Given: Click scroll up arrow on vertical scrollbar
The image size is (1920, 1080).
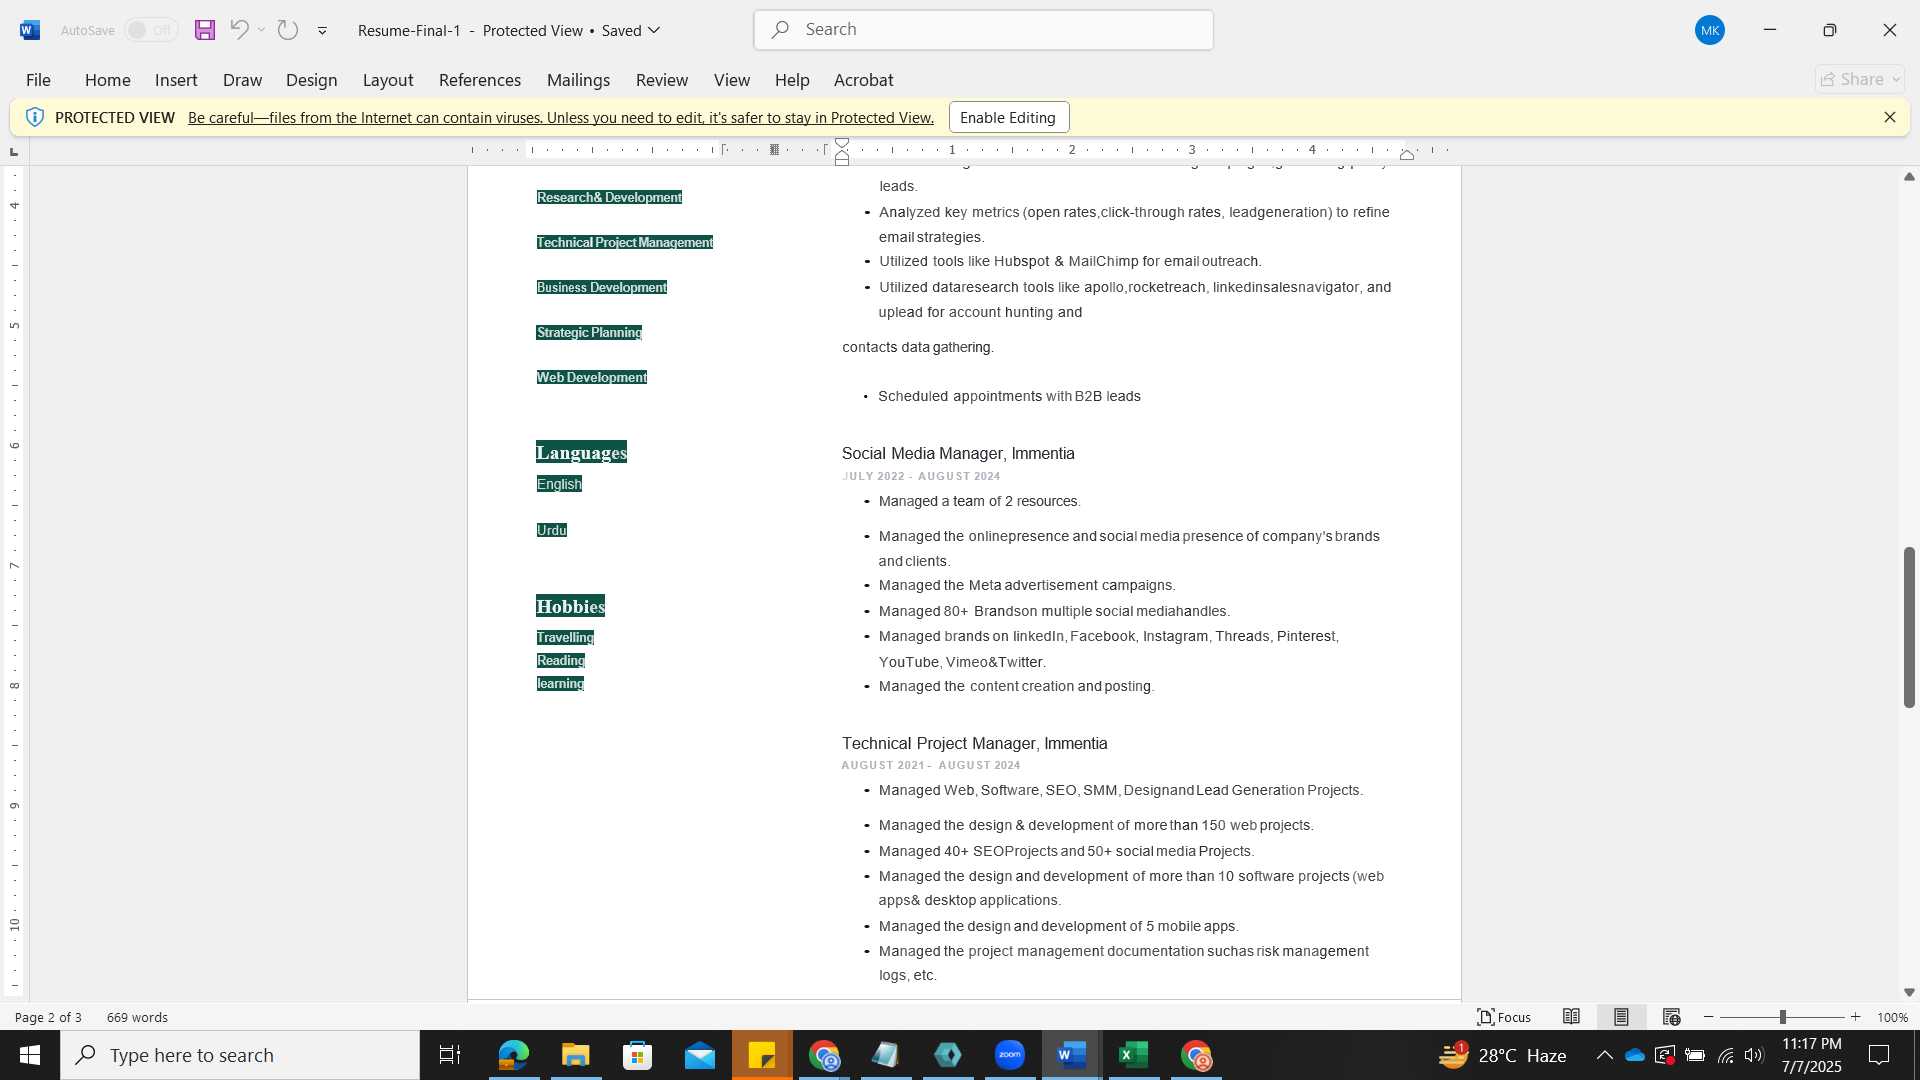Looking at the screenshot, I should [1909, 177].
